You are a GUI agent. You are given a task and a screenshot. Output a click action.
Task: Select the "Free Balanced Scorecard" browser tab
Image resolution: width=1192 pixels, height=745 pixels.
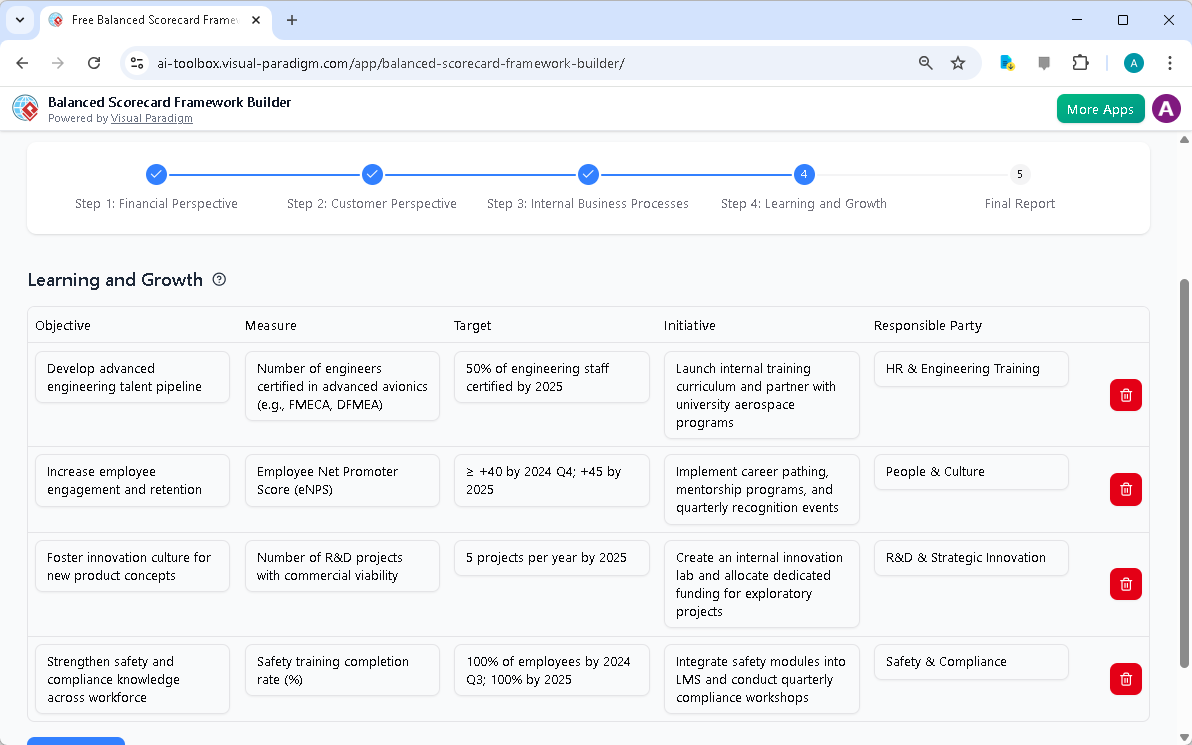(x=150, y=20)
